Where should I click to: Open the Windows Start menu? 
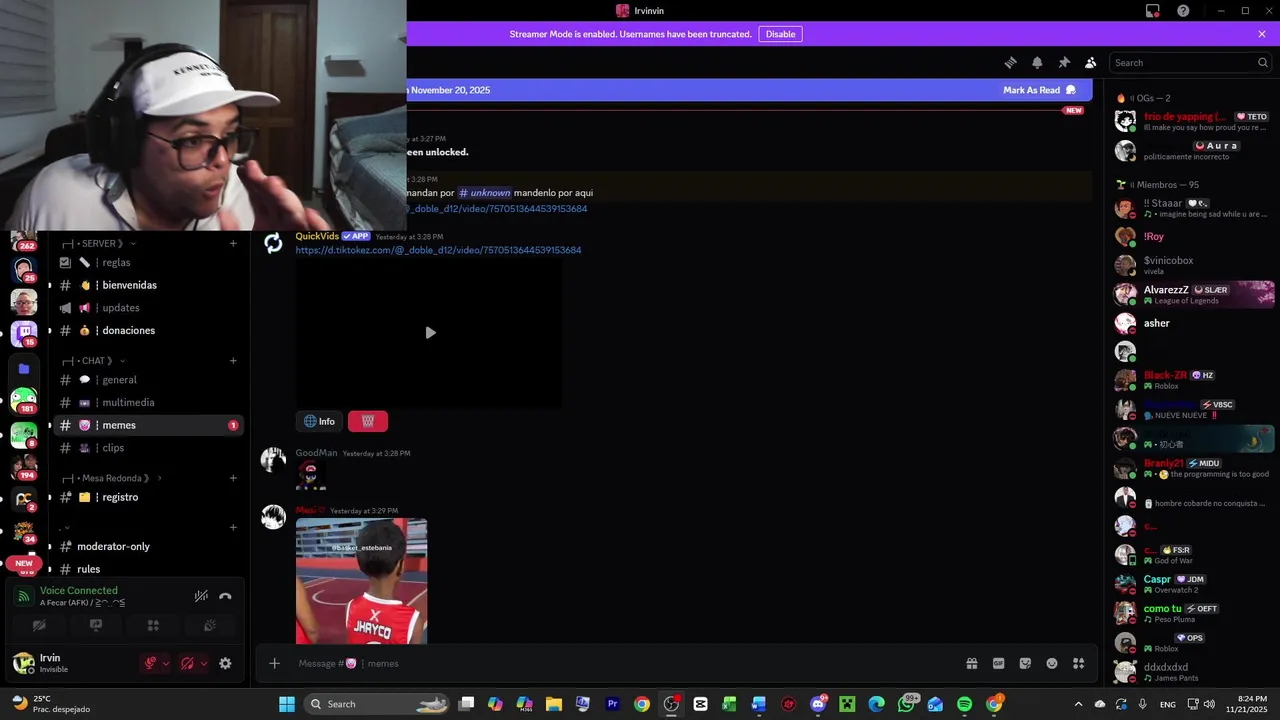(x=286, y=704)
